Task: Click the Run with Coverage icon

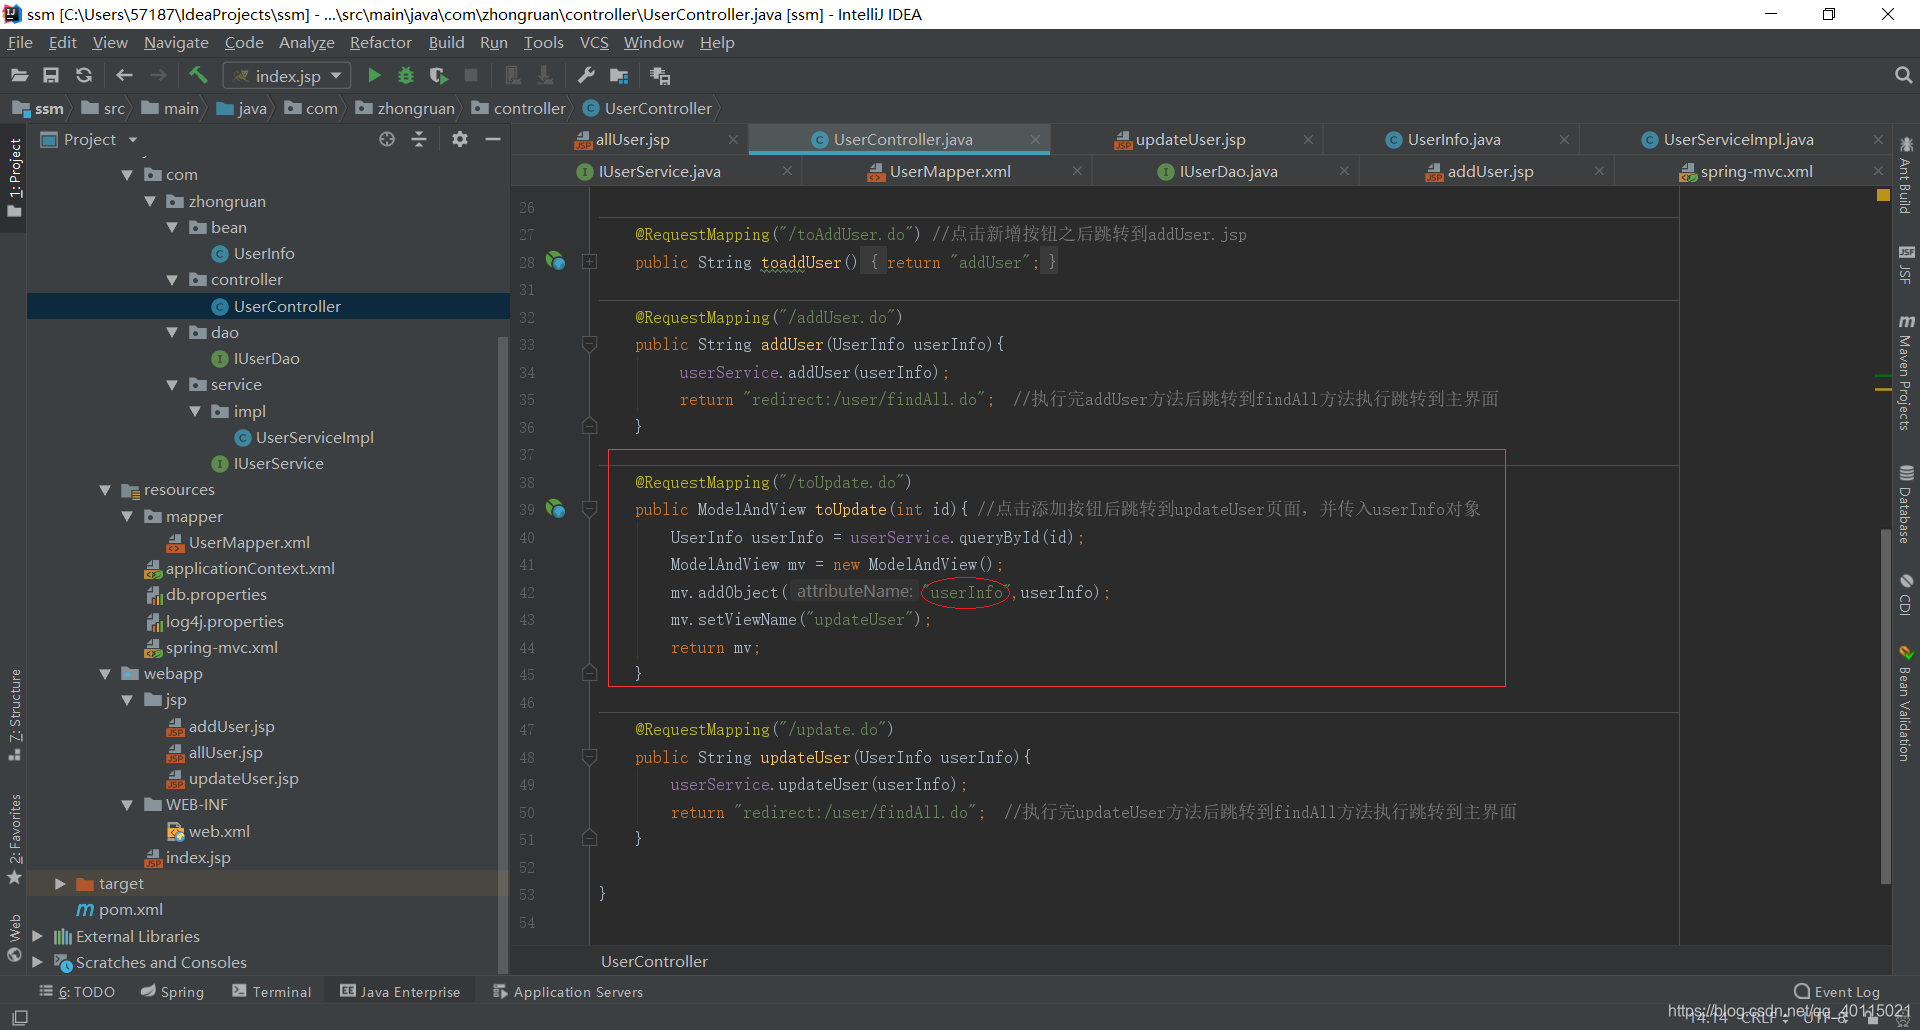Action: tap(438, 76)
